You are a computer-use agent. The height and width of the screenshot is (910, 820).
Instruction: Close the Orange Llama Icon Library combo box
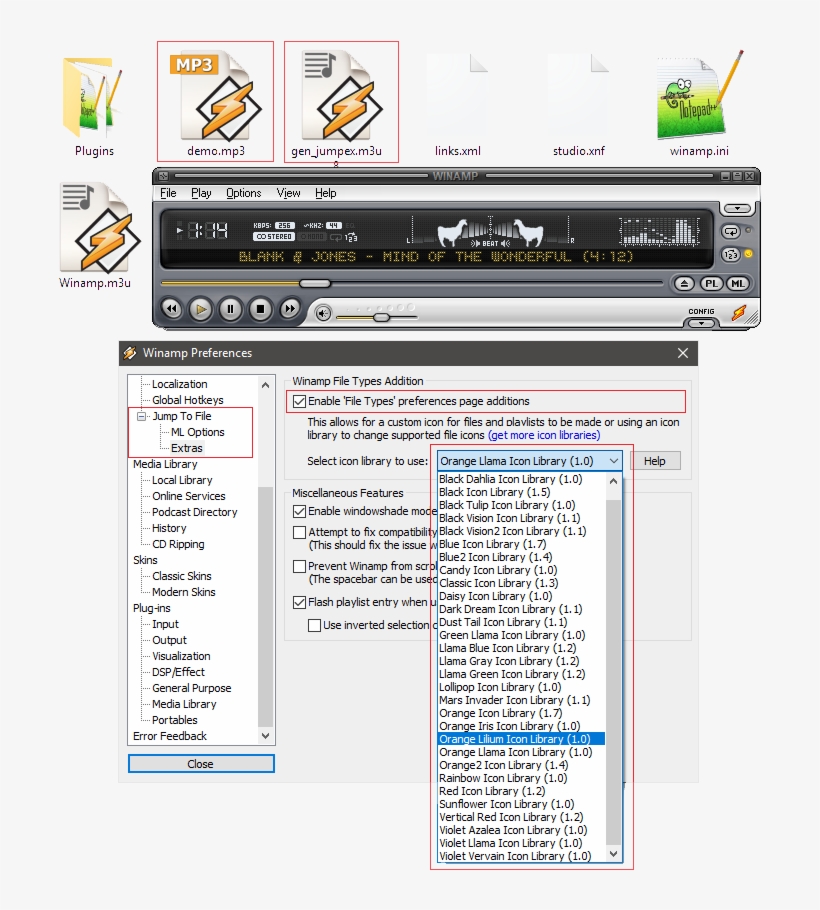[x=613, y=461]
